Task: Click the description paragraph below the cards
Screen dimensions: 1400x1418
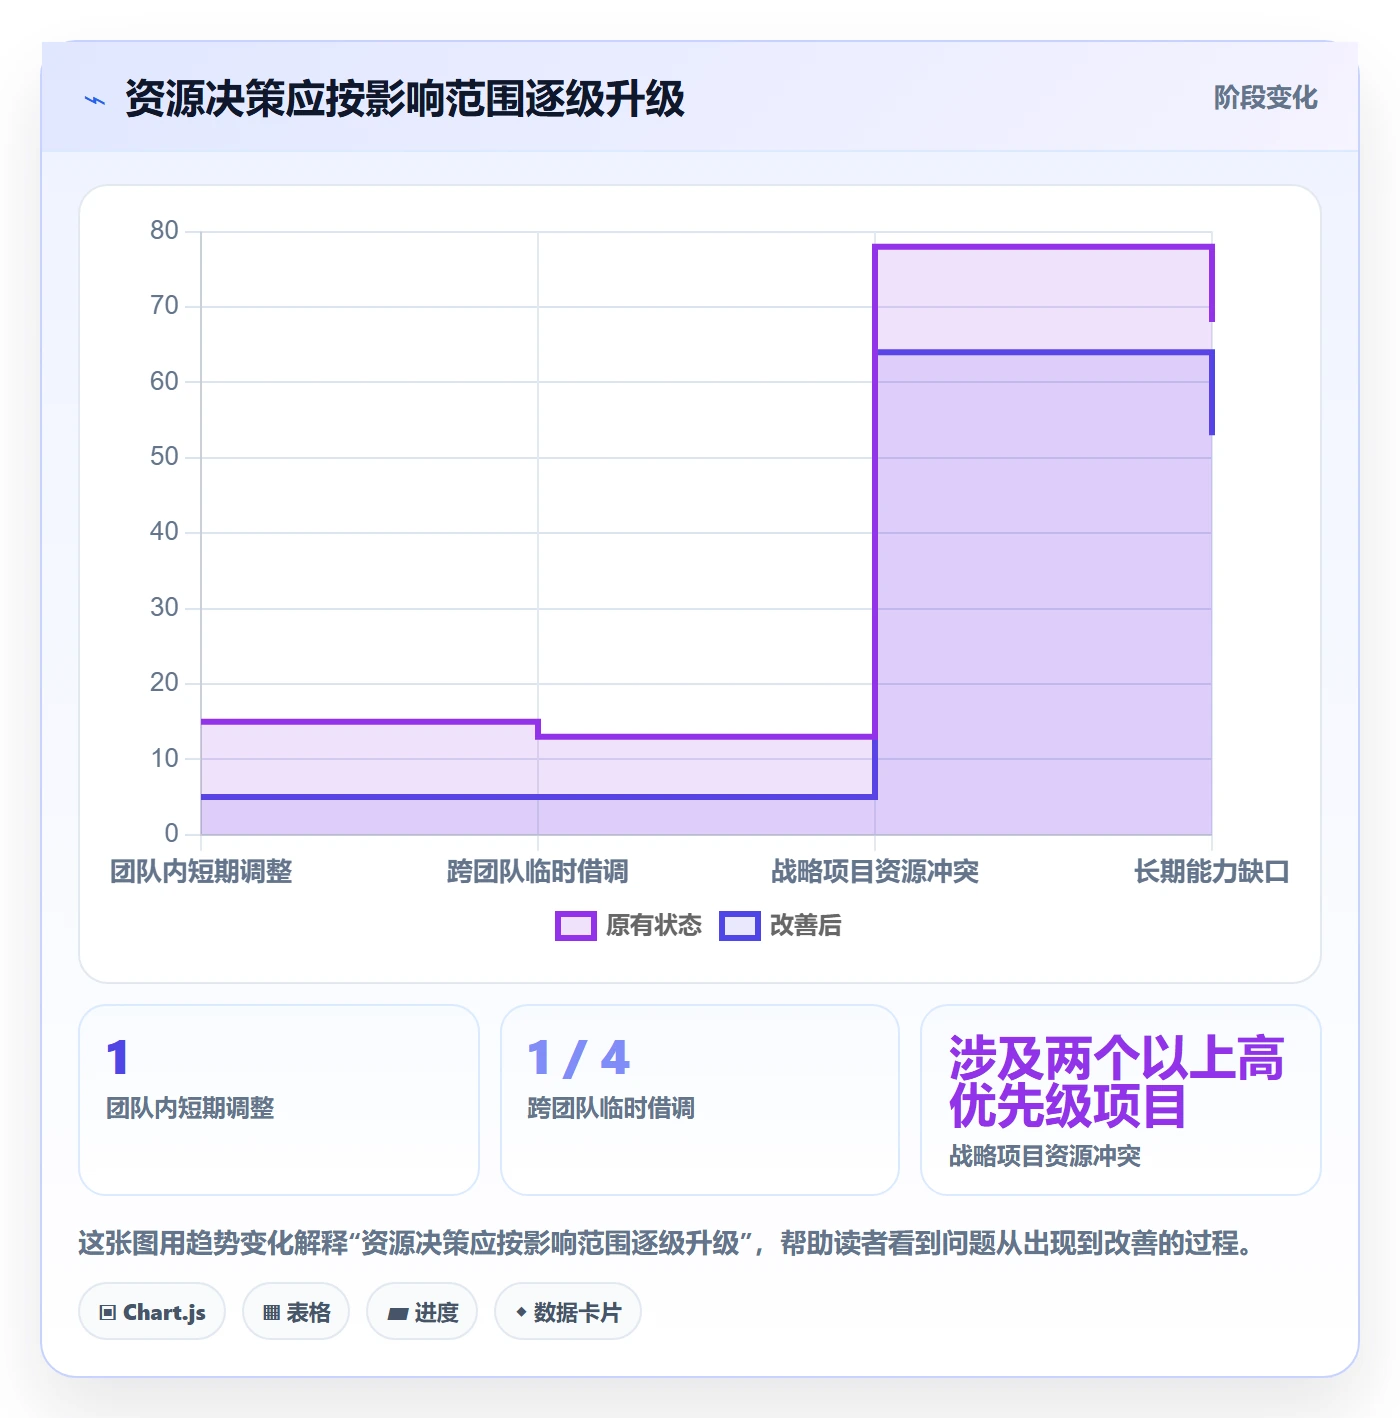Action: [x=666, y=1243]
